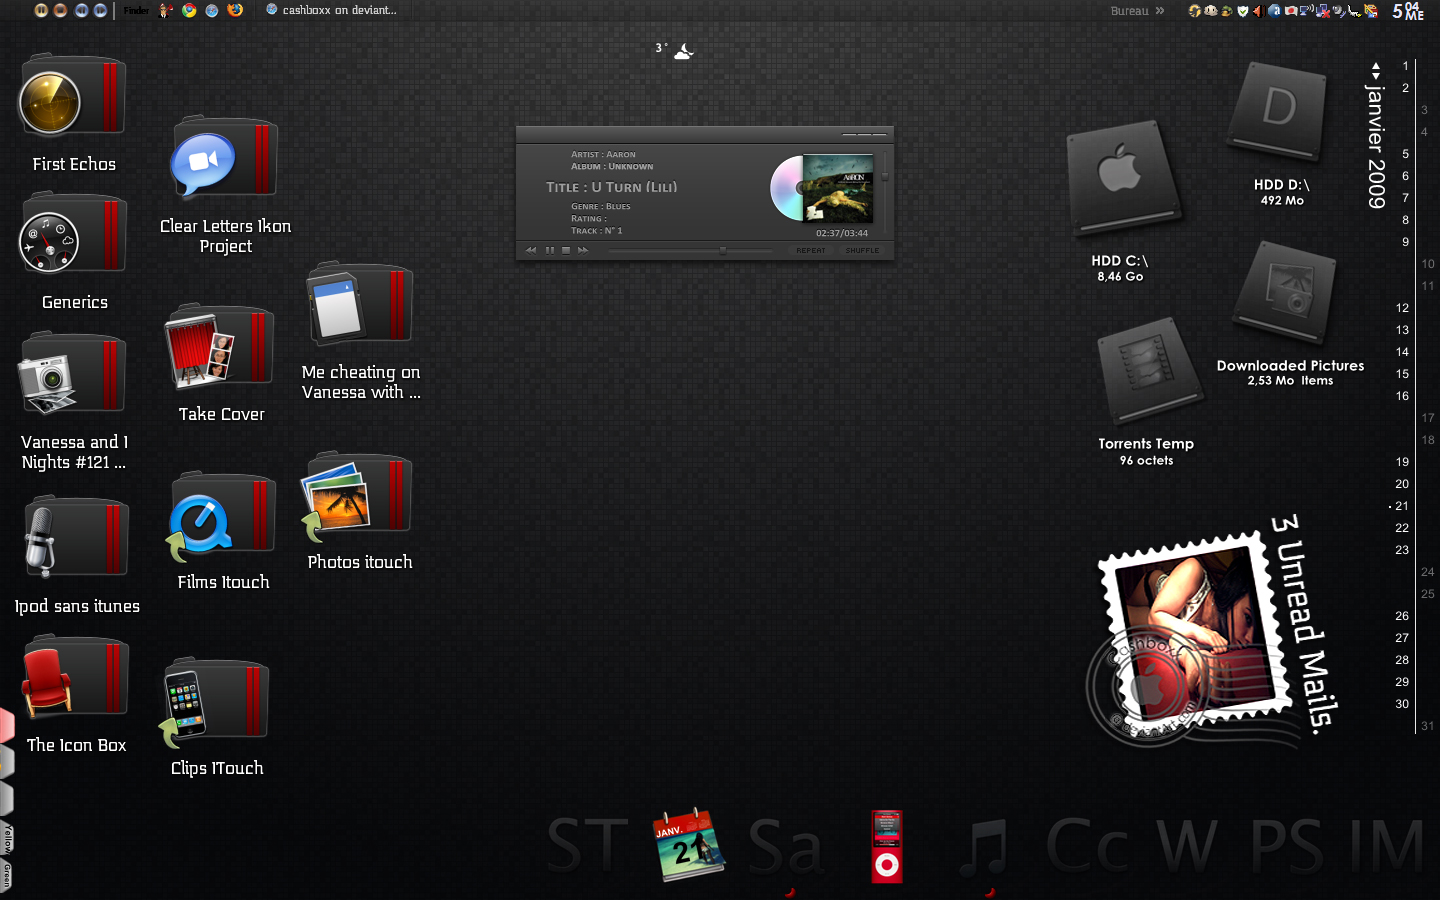This screenshot has height=900, width=1440.
Task: Click the janvier 2009 month label
Action: tap(1376, 146)
